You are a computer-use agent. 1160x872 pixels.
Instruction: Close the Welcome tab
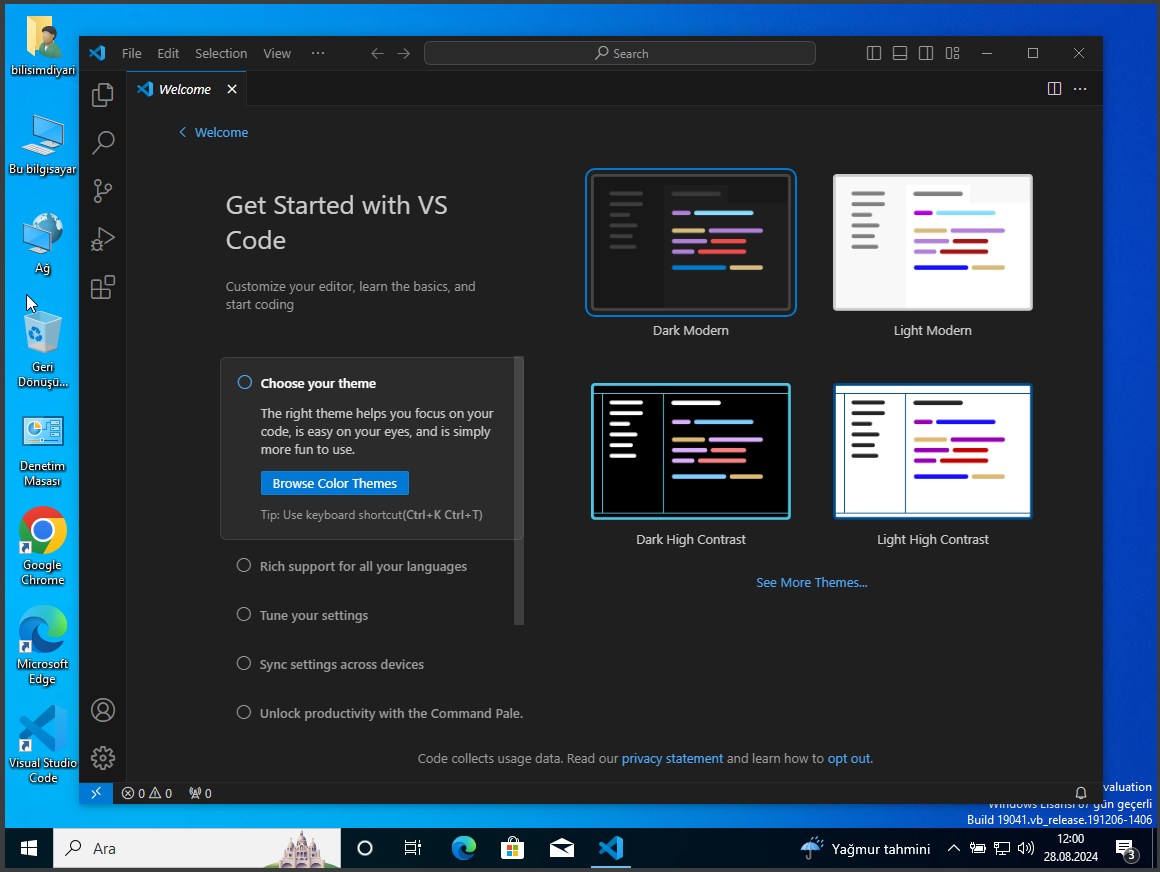pyautogui.click(x=232, y=89)
